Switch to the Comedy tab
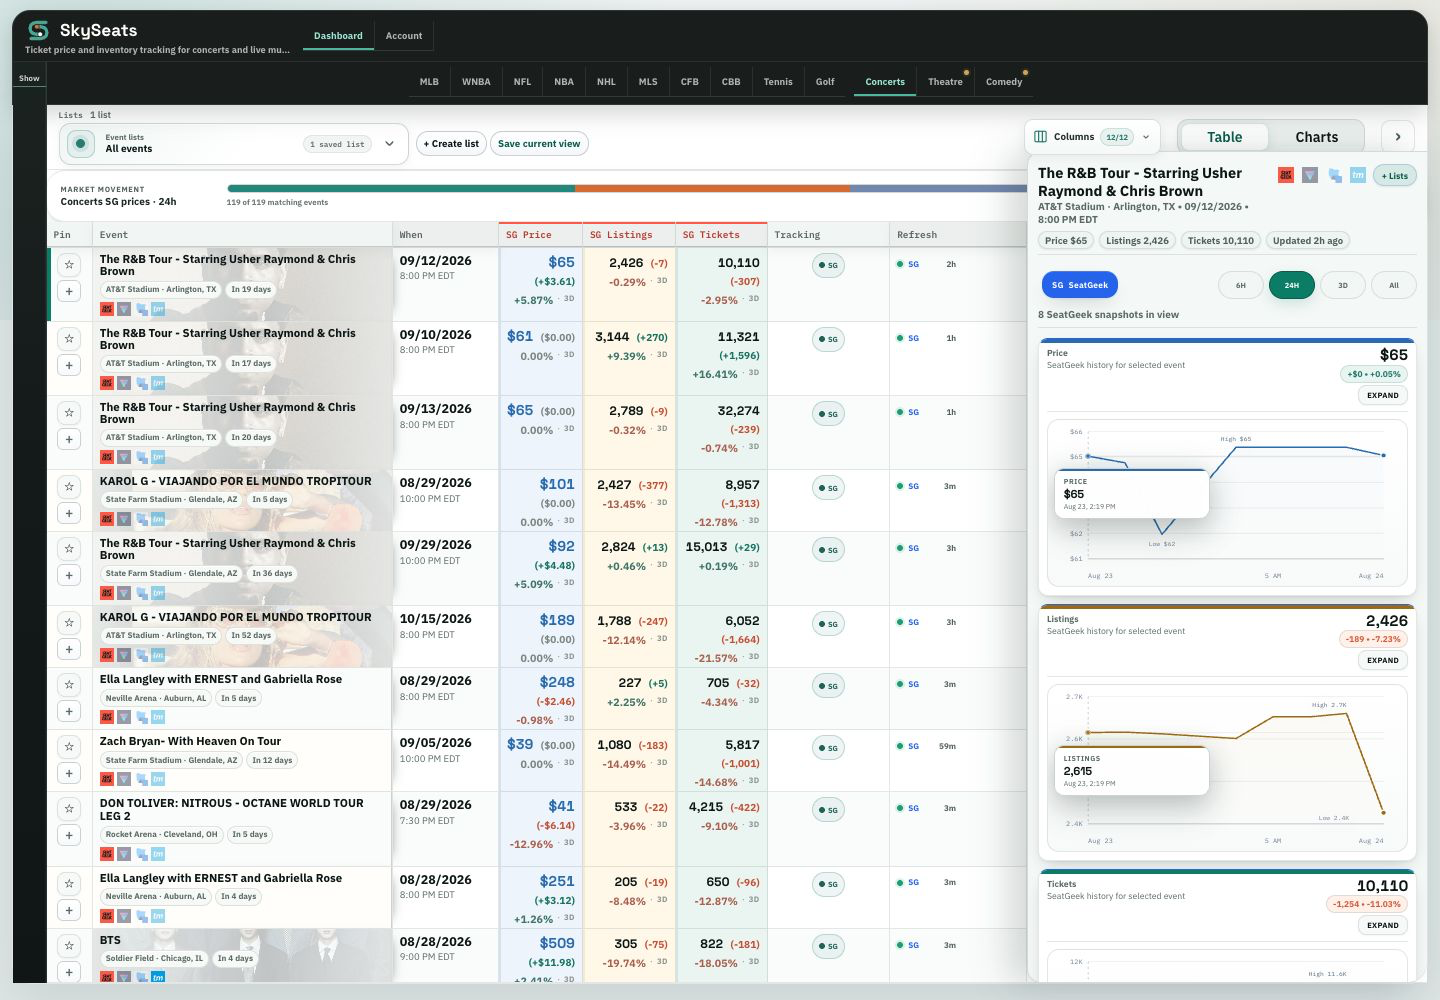 point(1004,82)
